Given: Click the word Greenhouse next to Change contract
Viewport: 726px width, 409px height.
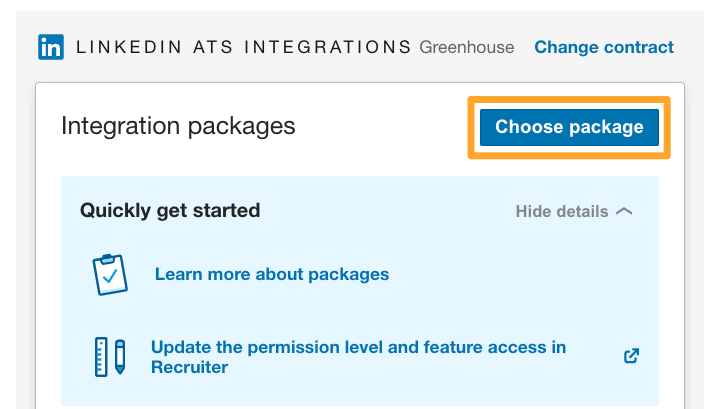Looking at the screenshot, I should (467, 47).
